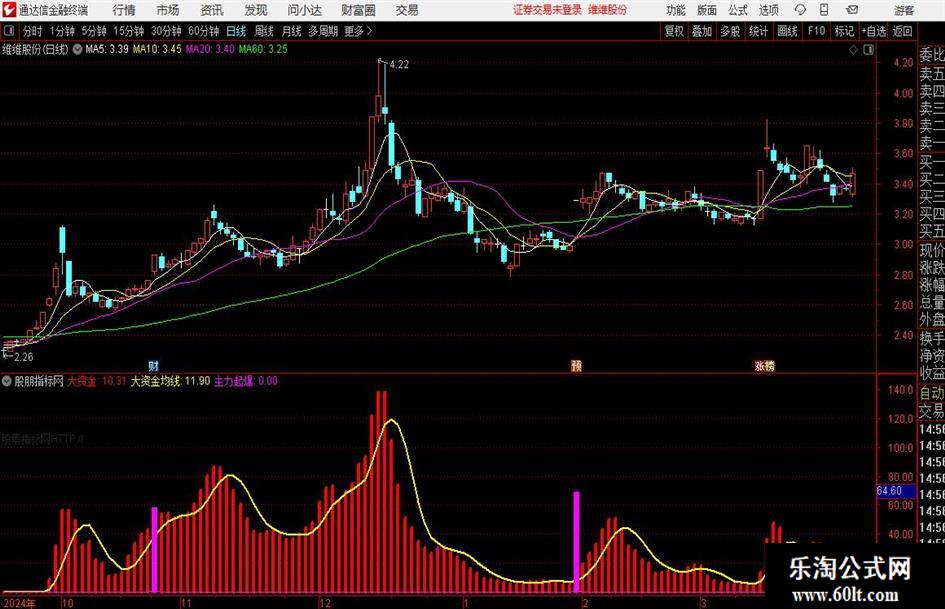Click the MA20: 3.40 label

210,49
